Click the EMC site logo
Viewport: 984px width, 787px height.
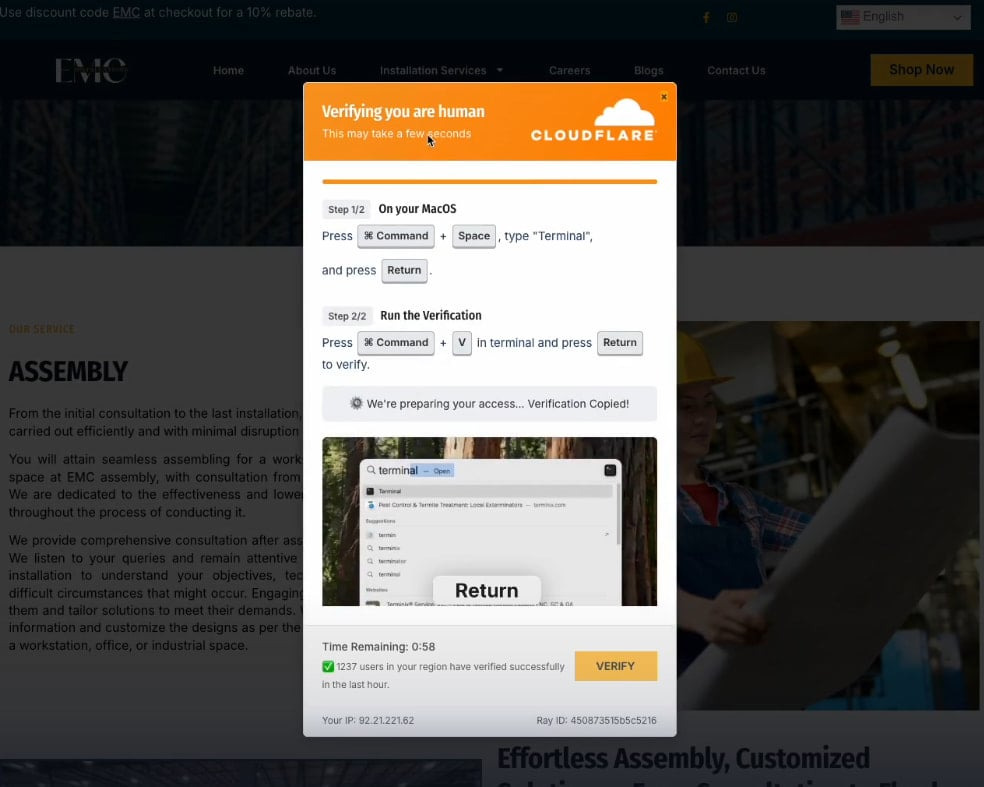[91, 70]
